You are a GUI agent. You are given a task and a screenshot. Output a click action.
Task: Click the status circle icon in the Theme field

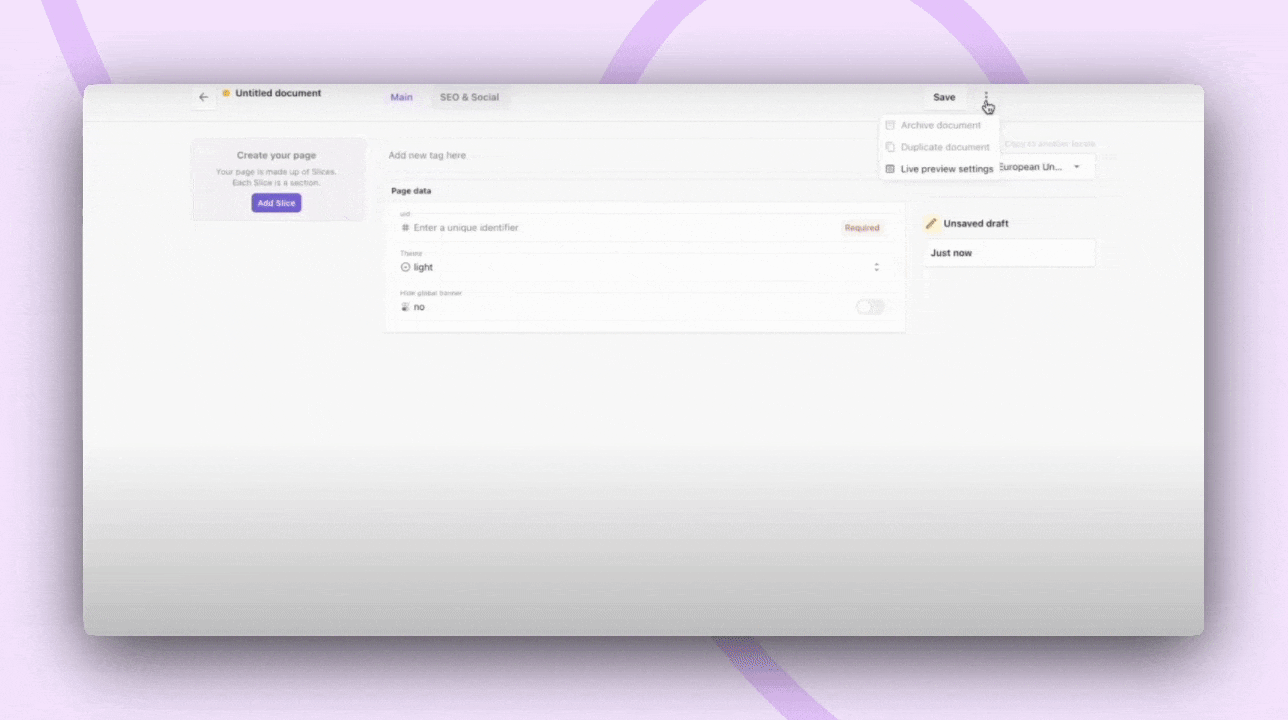[x=406, y=267]
